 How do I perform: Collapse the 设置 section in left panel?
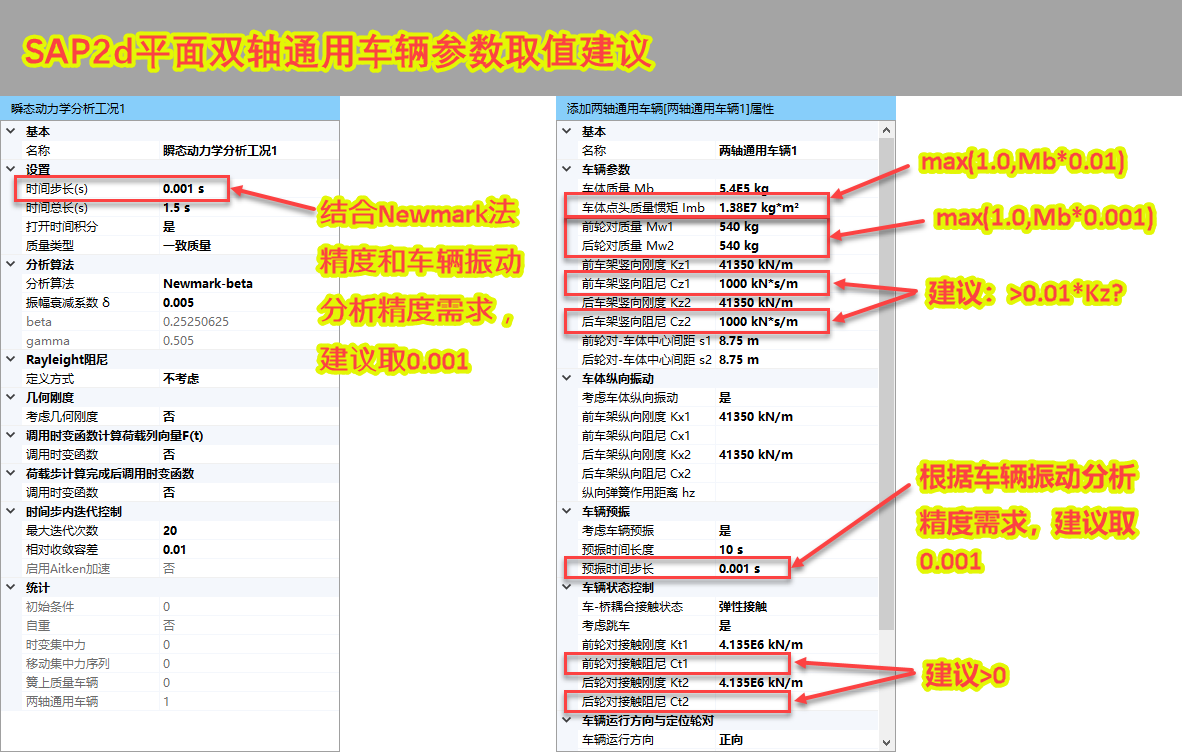[x=11, y=169]
